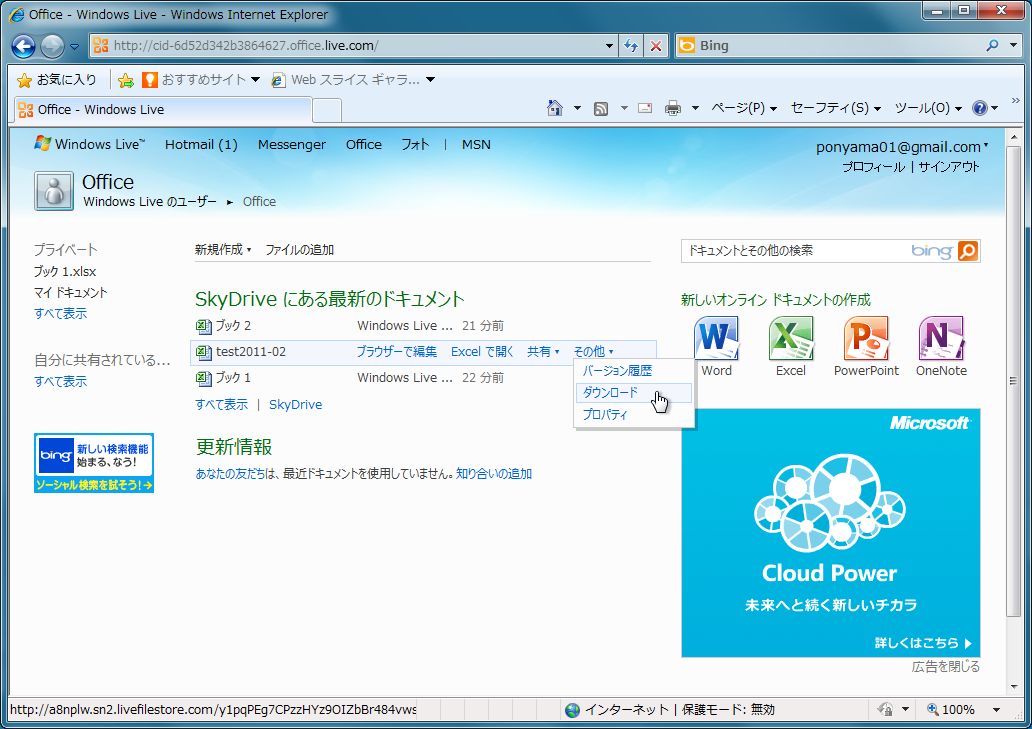
Task: Click the Excel icon beside ブック 2
Action: [x=204, y=326]
